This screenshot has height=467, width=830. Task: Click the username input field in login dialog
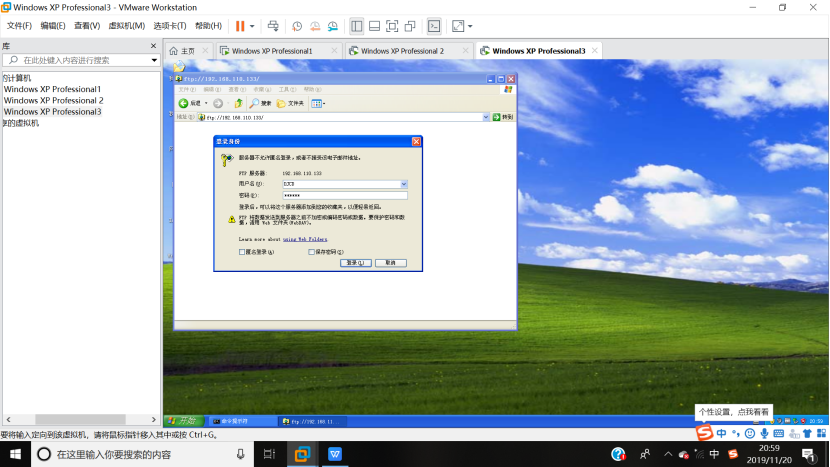point(341,184)
